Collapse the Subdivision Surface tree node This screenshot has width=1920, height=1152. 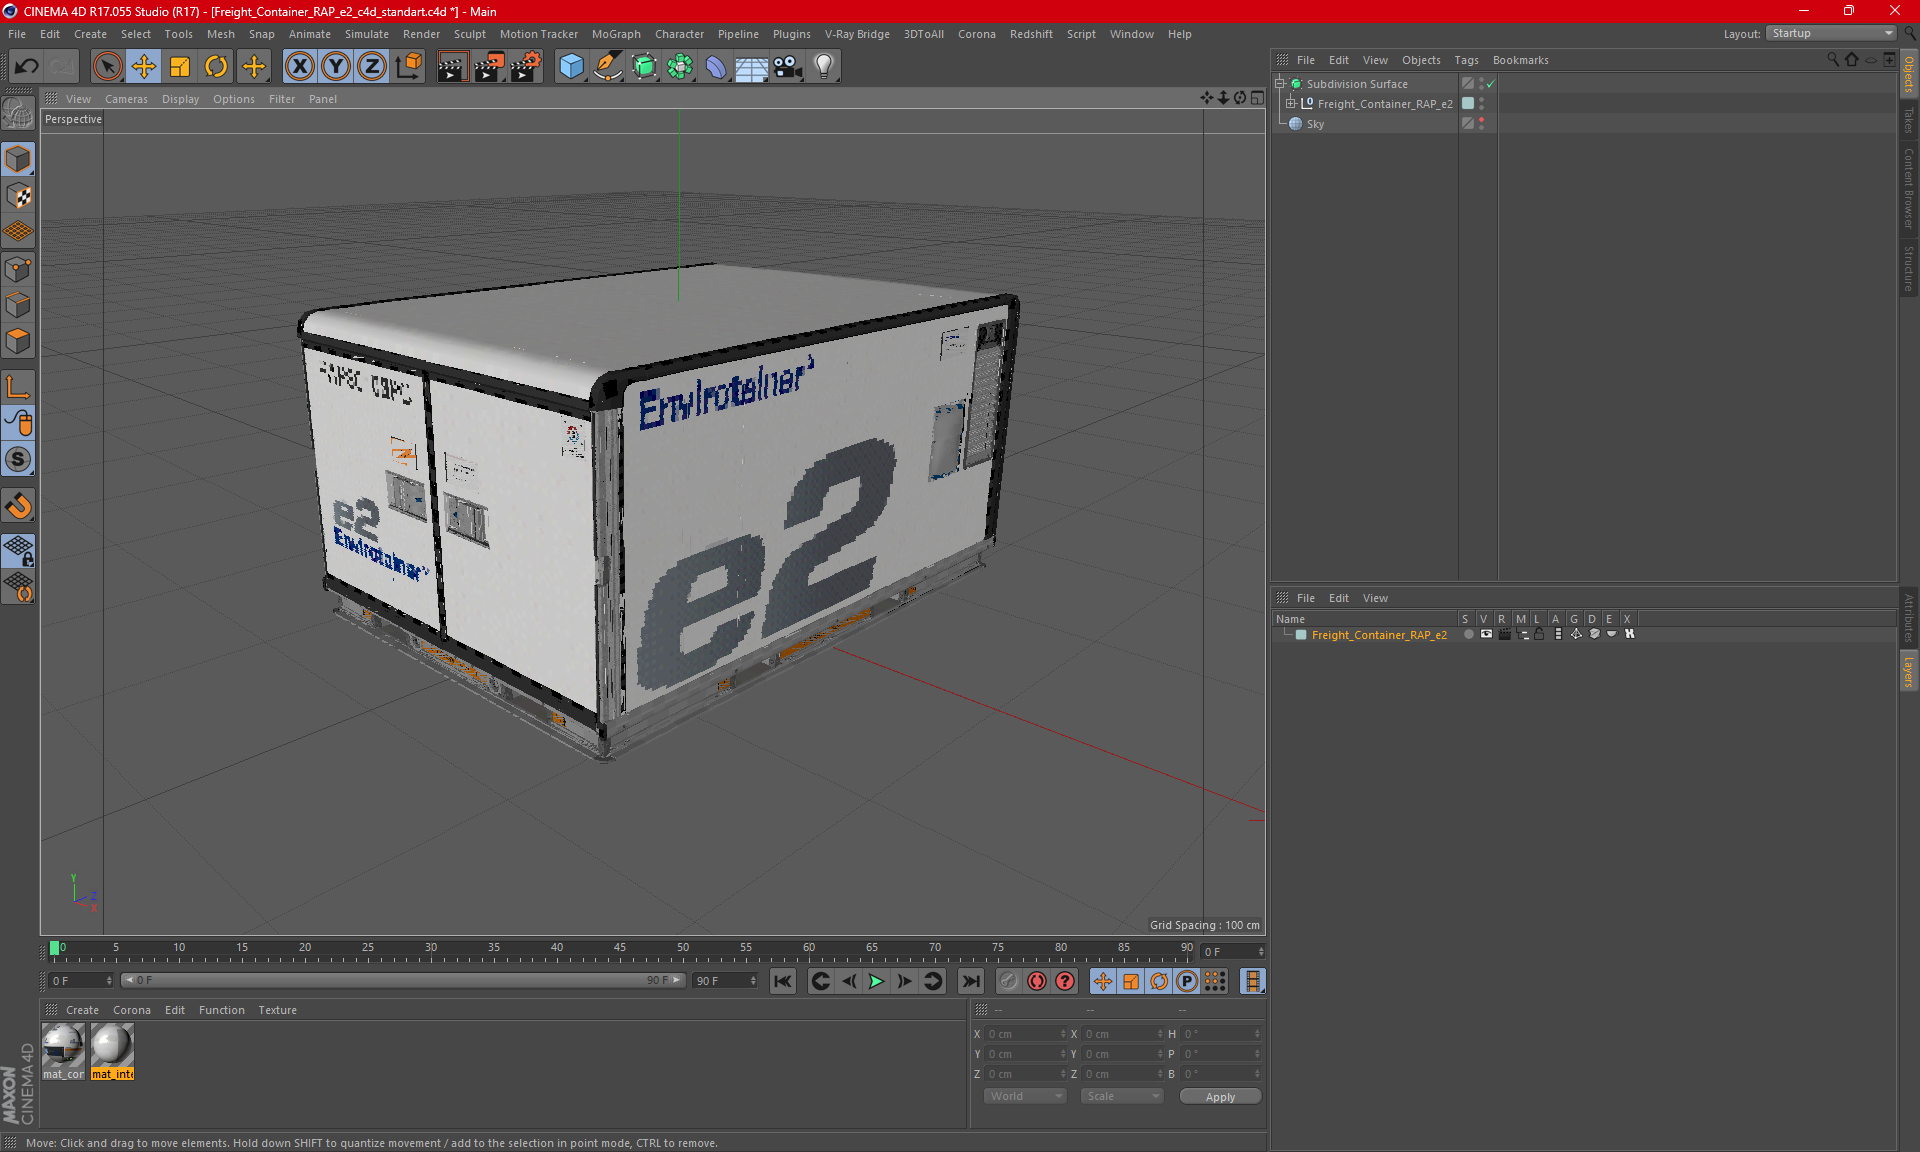point(1279,84)
